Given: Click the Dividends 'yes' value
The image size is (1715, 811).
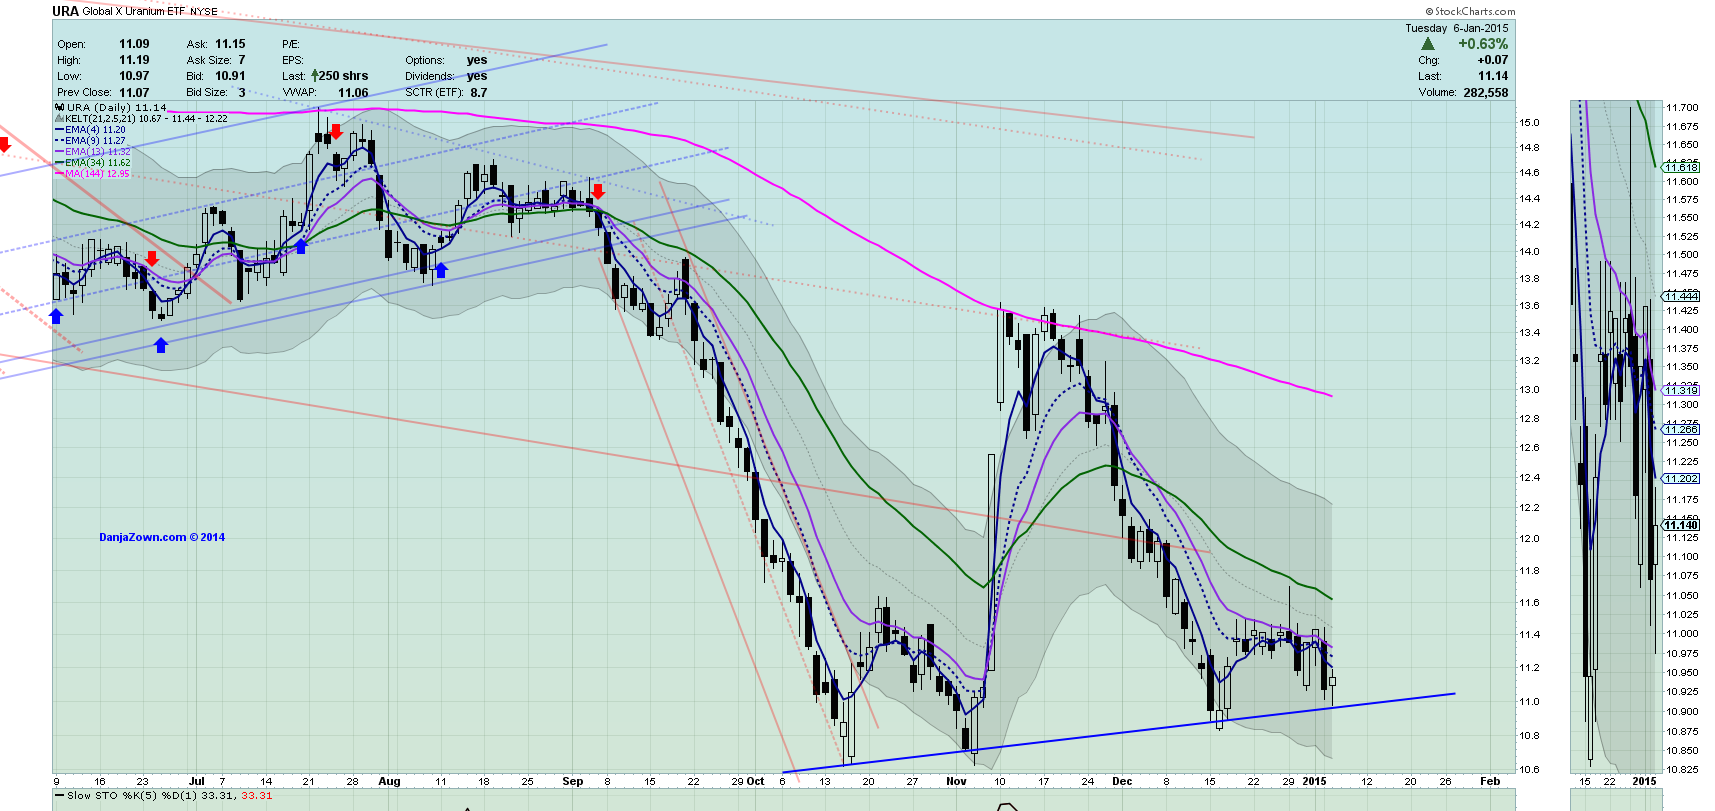Looking at the screenshot, I should (477, 76).
